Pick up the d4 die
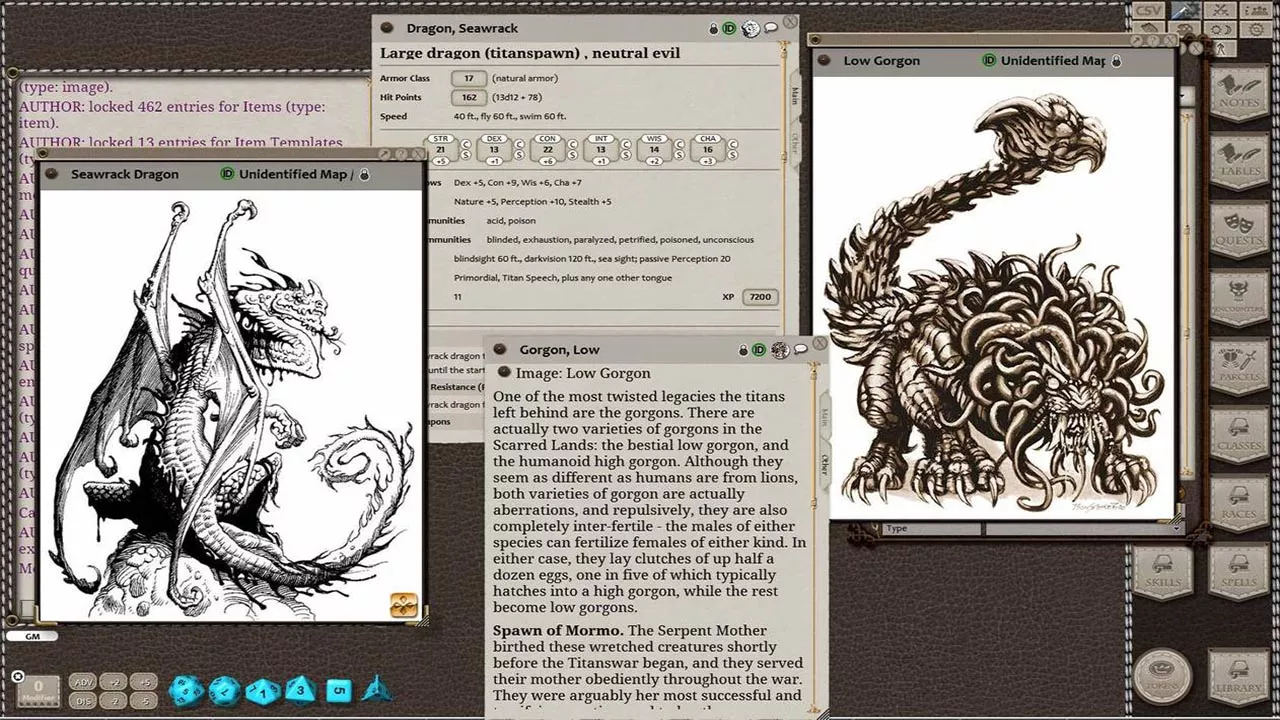The width and height of the screenshot is (1280, 720). pyautogui.click(x=376, y=688)
